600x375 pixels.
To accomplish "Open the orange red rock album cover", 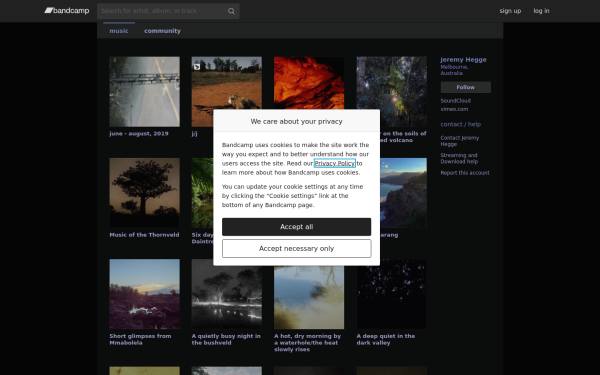I will pos(309,83).
